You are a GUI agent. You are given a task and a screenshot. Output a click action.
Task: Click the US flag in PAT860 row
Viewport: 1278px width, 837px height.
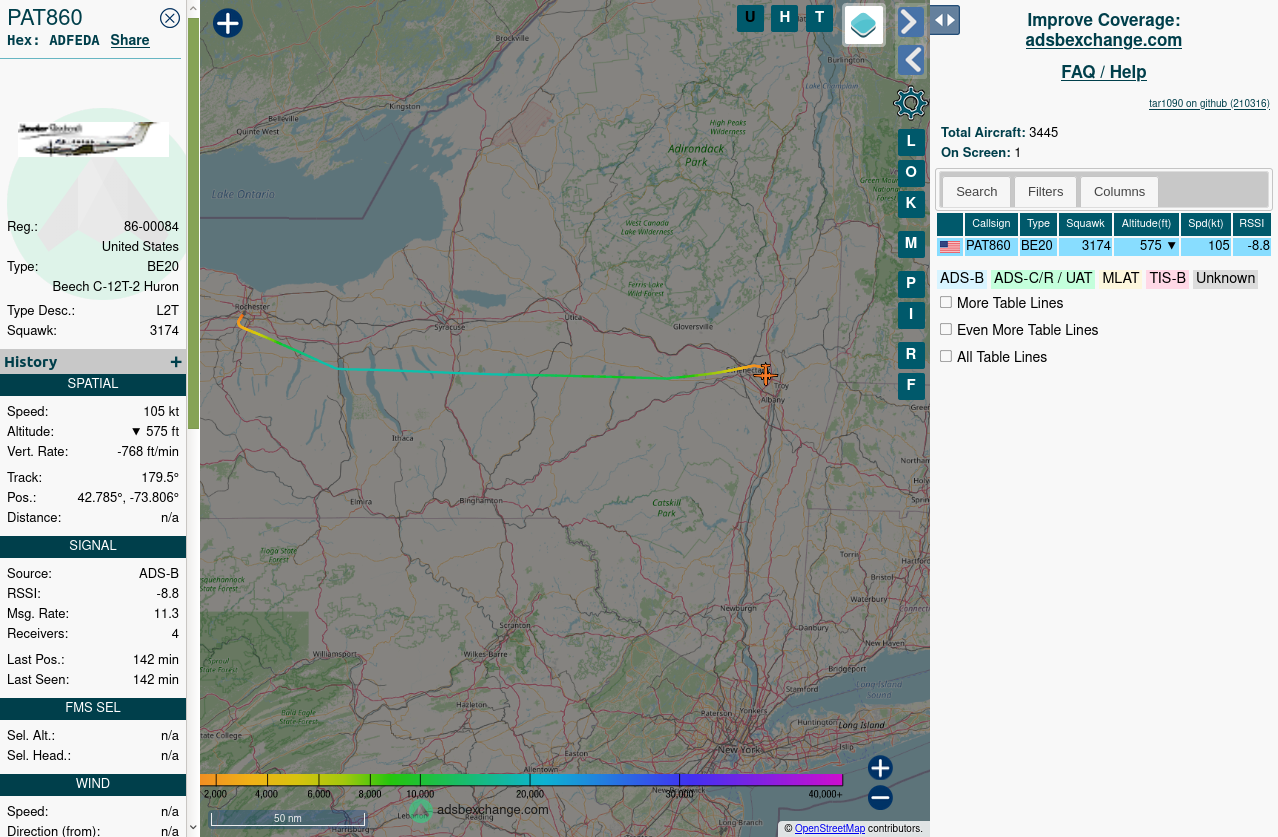pyautogui.click(x=950, y=246)
